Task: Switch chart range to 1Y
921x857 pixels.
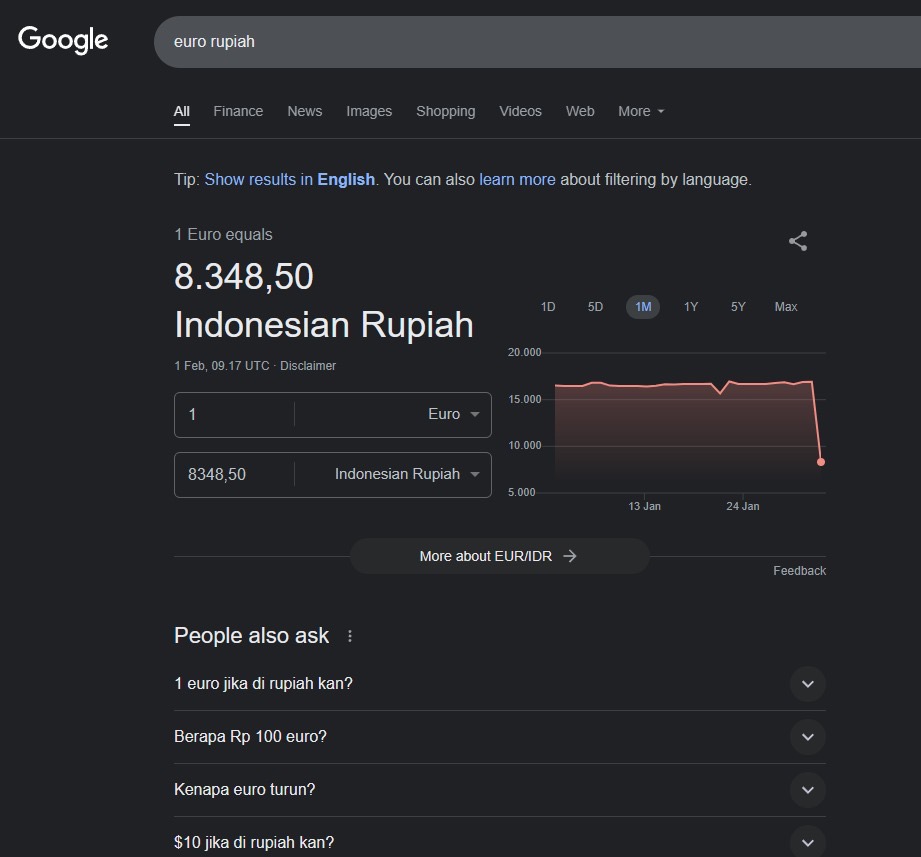Action: point(691,307)
